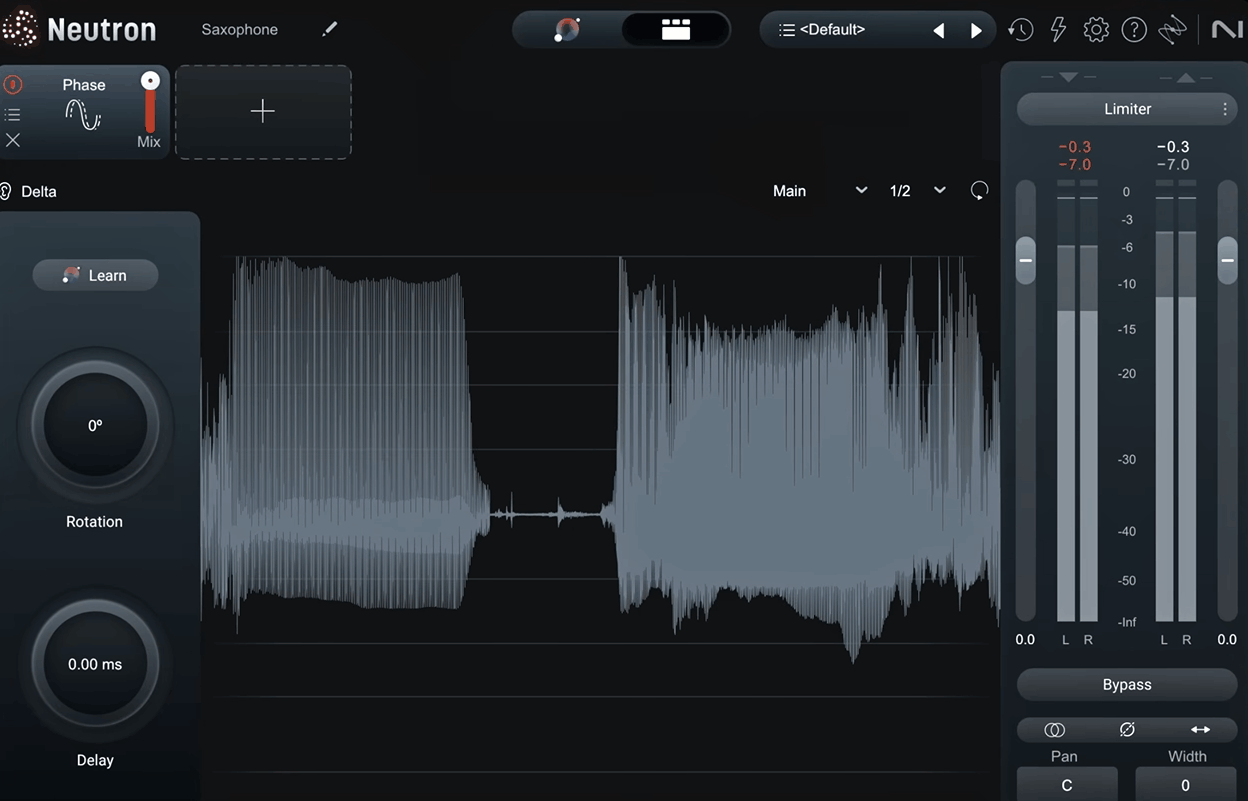Click the Native Instruments NI logo
Screen dimensions: 1248x801
point(1227,30)
